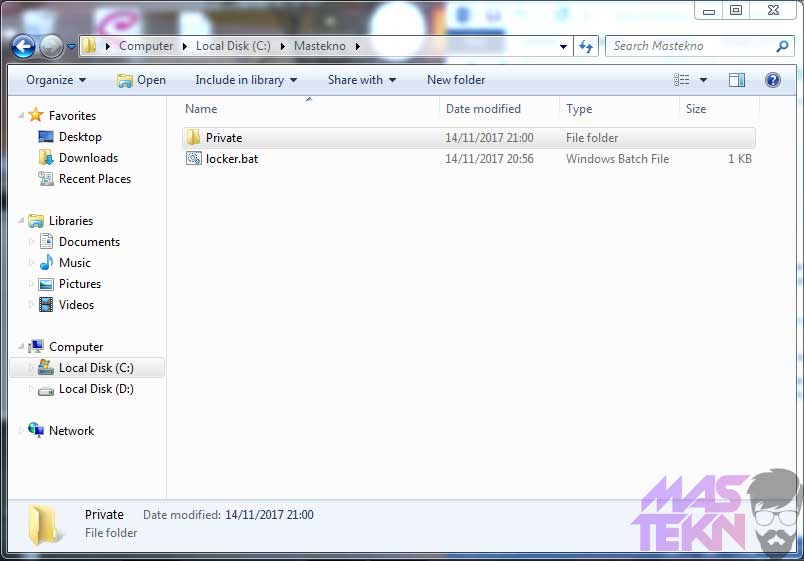Viewport: 804px width, 561px height.
Task: Click the greyed Forward arrow button
Action: pos(51,47)
